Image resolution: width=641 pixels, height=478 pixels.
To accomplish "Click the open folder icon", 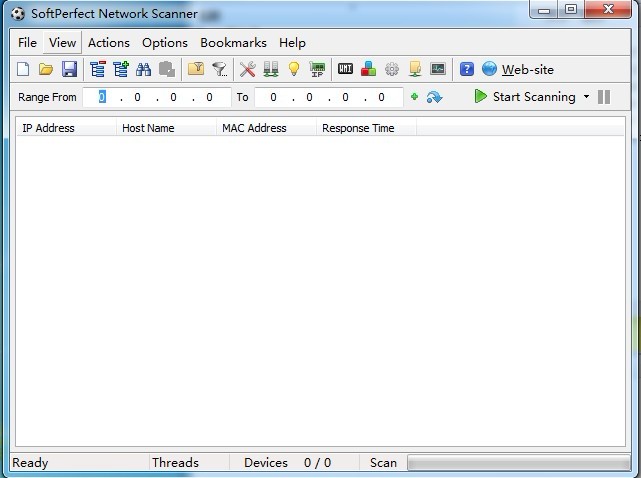I will 46,69.
